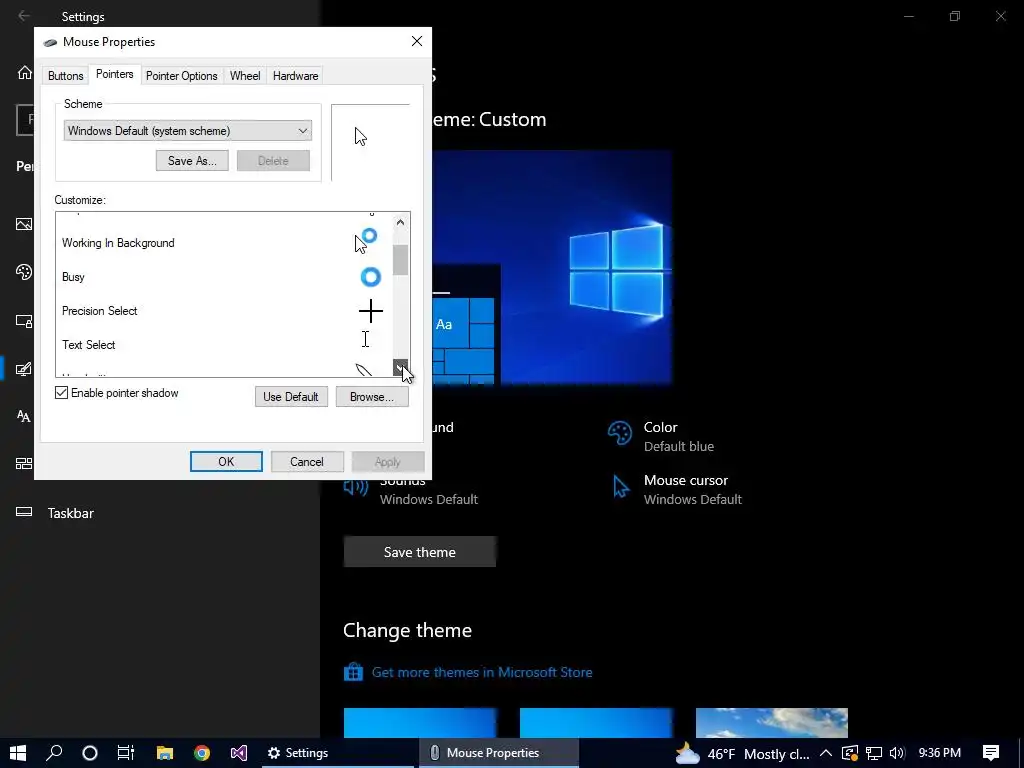This screenshot has width=1024, height=768.
Task: Select Working In Background pointer row
Action: 223,243
